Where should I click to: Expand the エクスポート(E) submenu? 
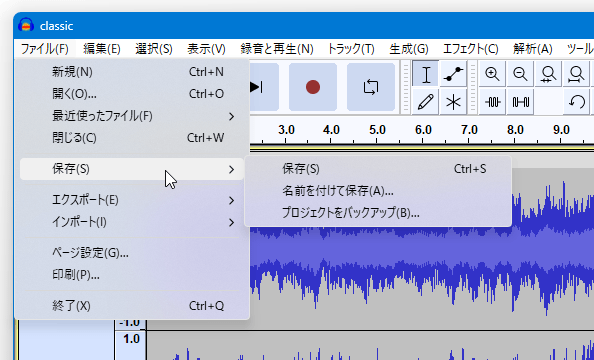132,200
